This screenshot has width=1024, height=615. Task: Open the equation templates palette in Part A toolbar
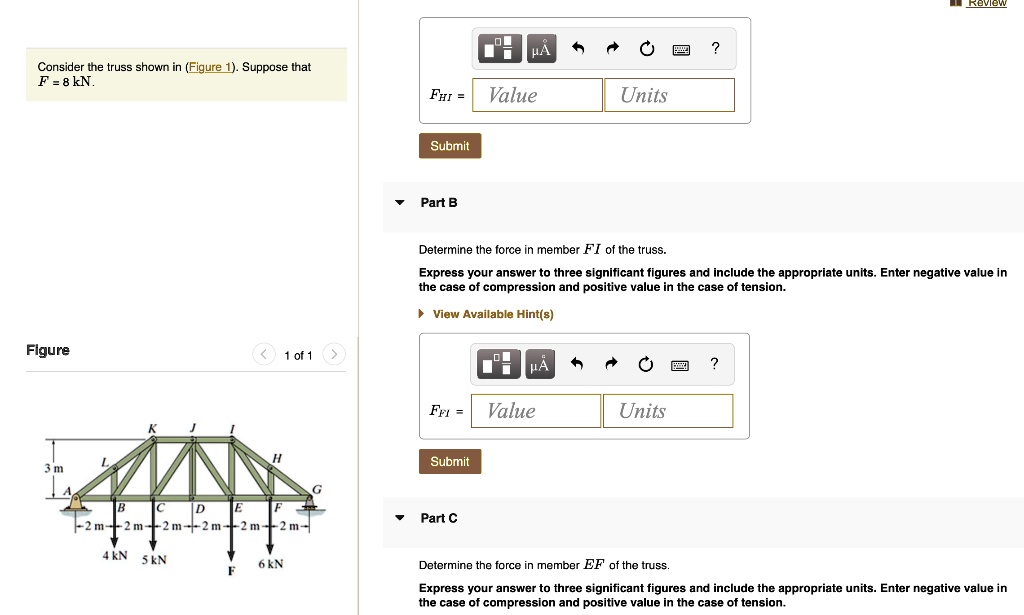point(500,47)
